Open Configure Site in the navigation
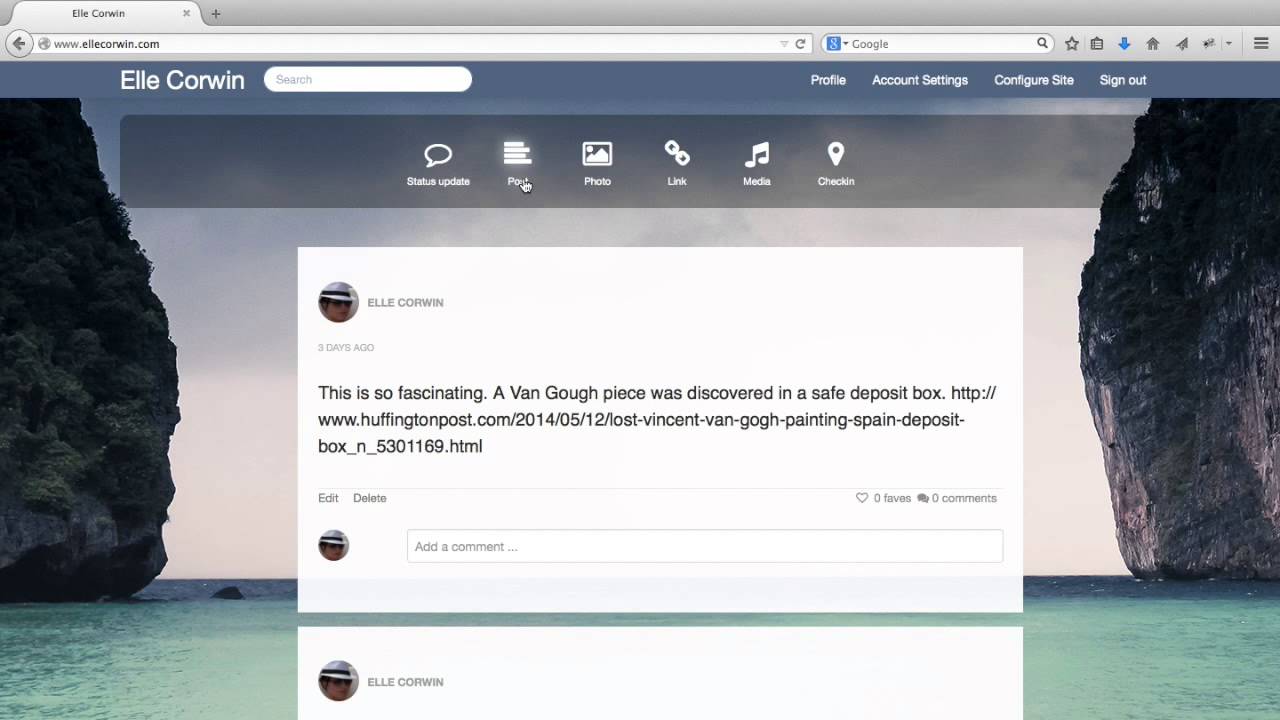This screenshot has width=1280, height=720. pos(1033,80)
